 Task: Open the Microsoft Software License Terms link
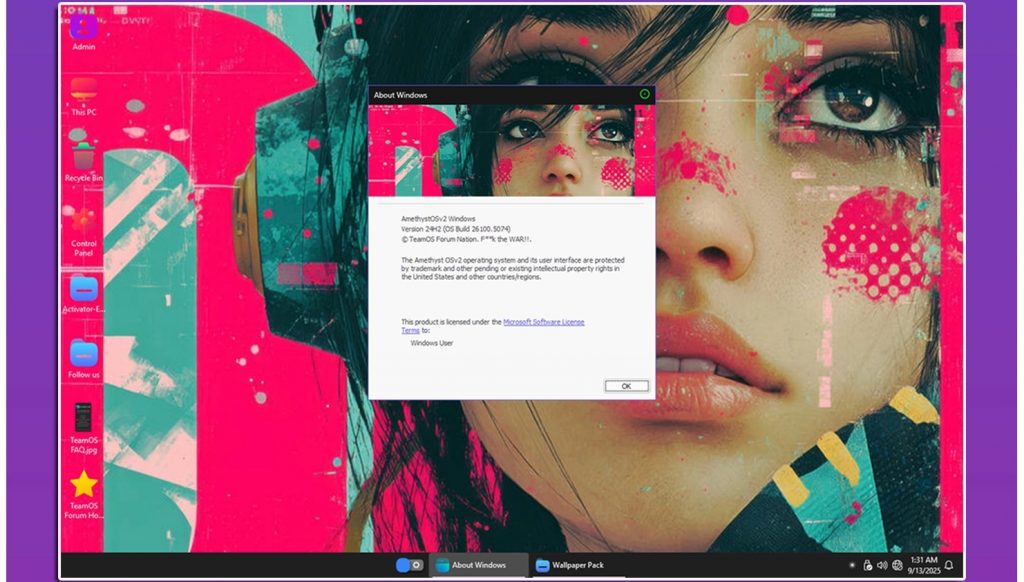click(x=543, y=322)
